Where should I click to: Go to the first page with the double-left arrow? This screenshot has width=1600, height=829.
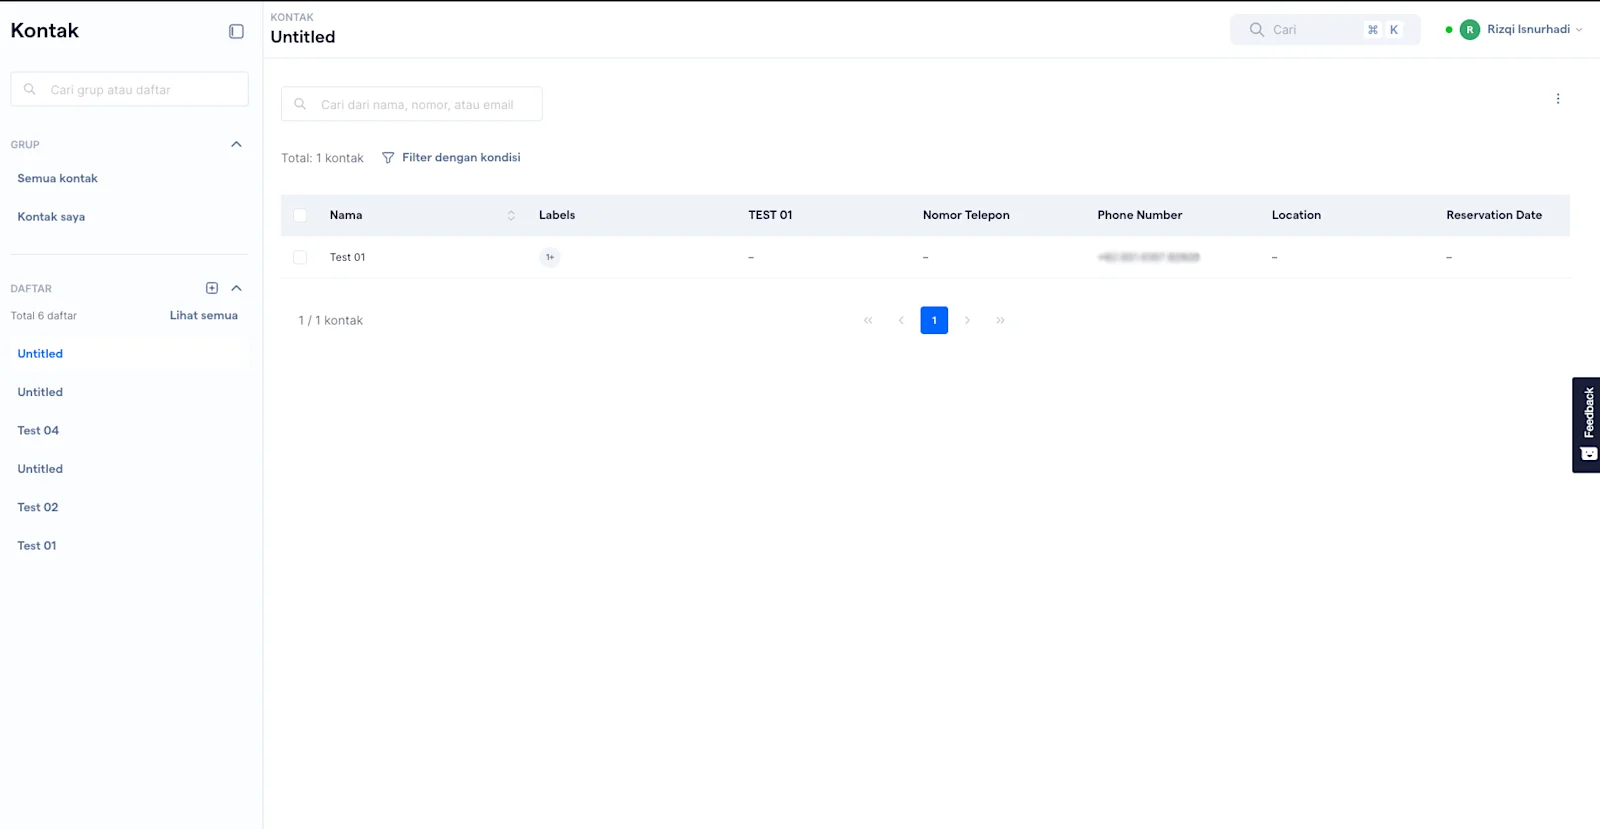pos(868,320)
